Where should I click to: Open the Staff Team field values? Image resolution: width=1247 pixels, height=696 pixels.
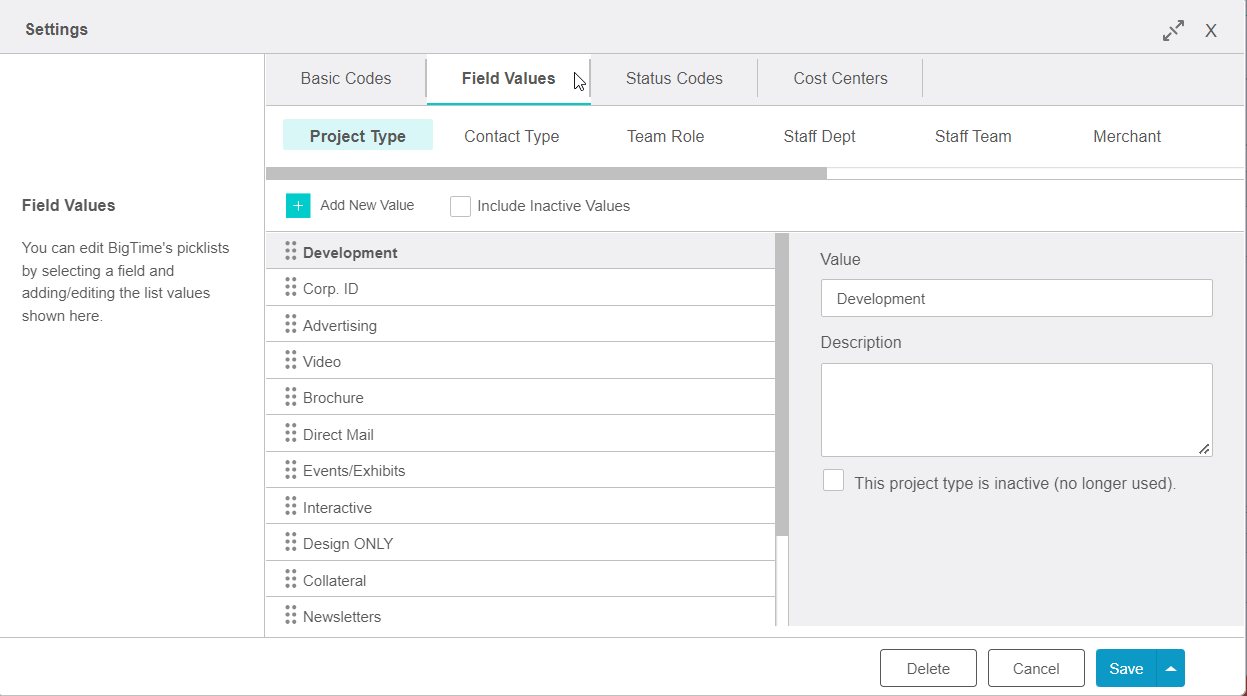973,136
